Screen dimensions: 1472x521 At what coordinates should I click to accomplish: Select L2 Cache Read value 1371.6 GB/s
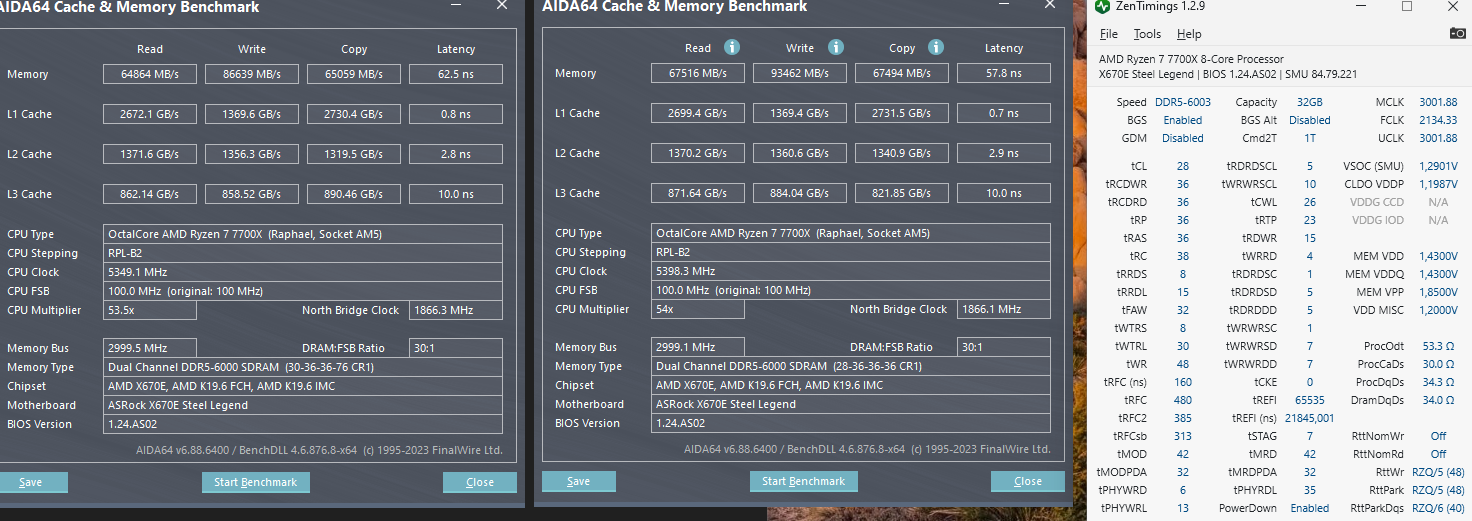pyautogui.click(x=150, y=154)
